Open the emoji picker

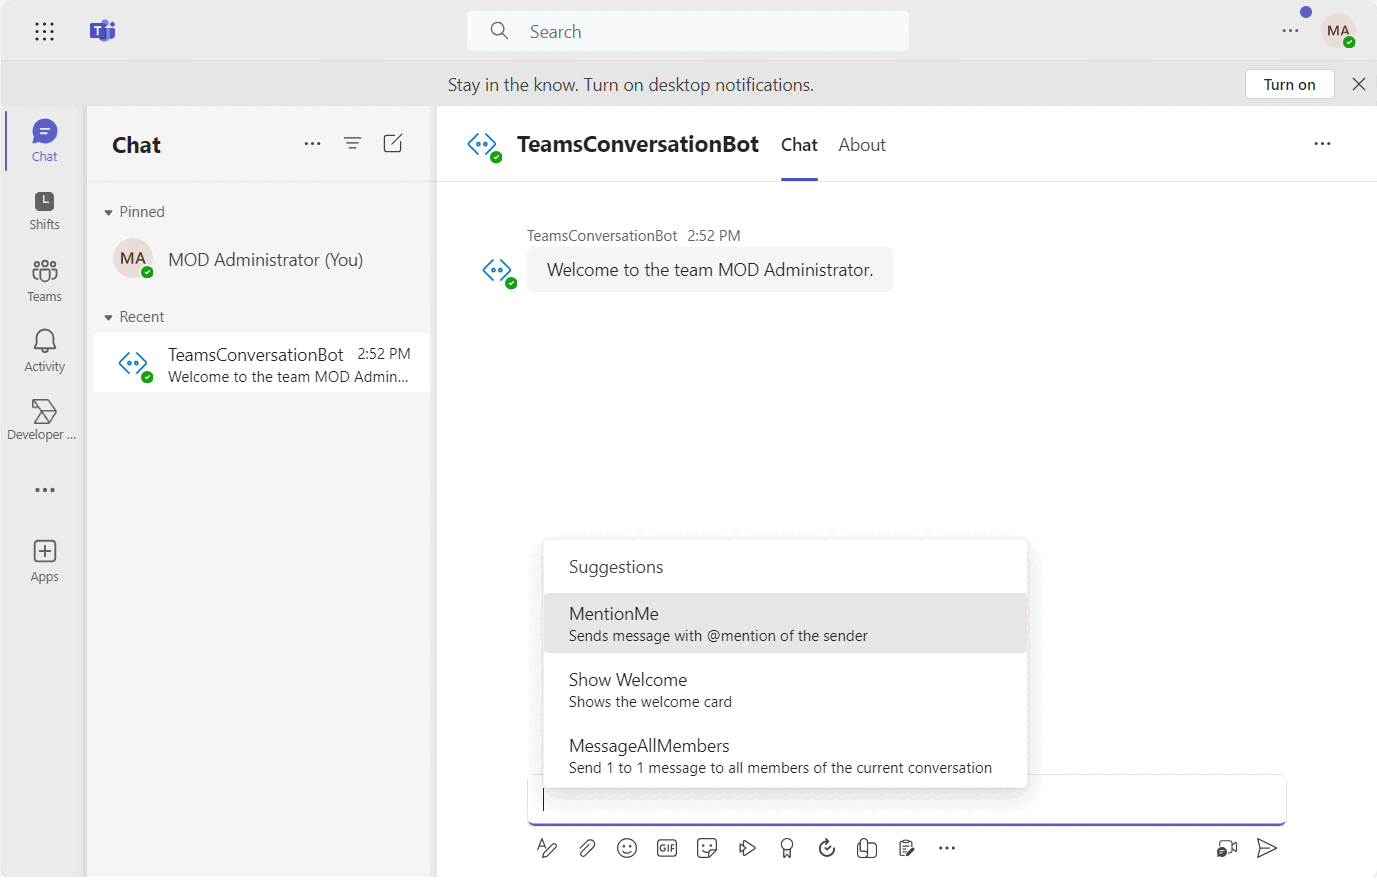click(x=627, y=848)
